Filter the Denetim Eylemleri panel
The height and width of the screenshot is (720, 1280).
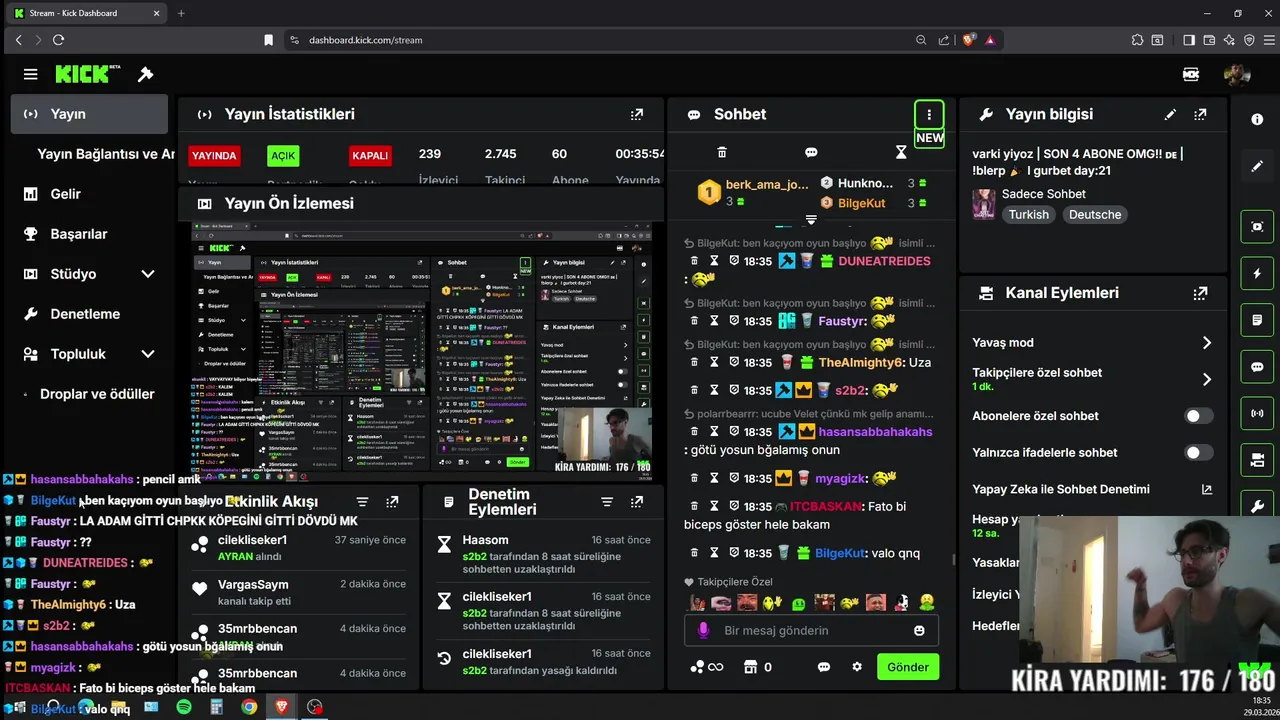(606, 502)
